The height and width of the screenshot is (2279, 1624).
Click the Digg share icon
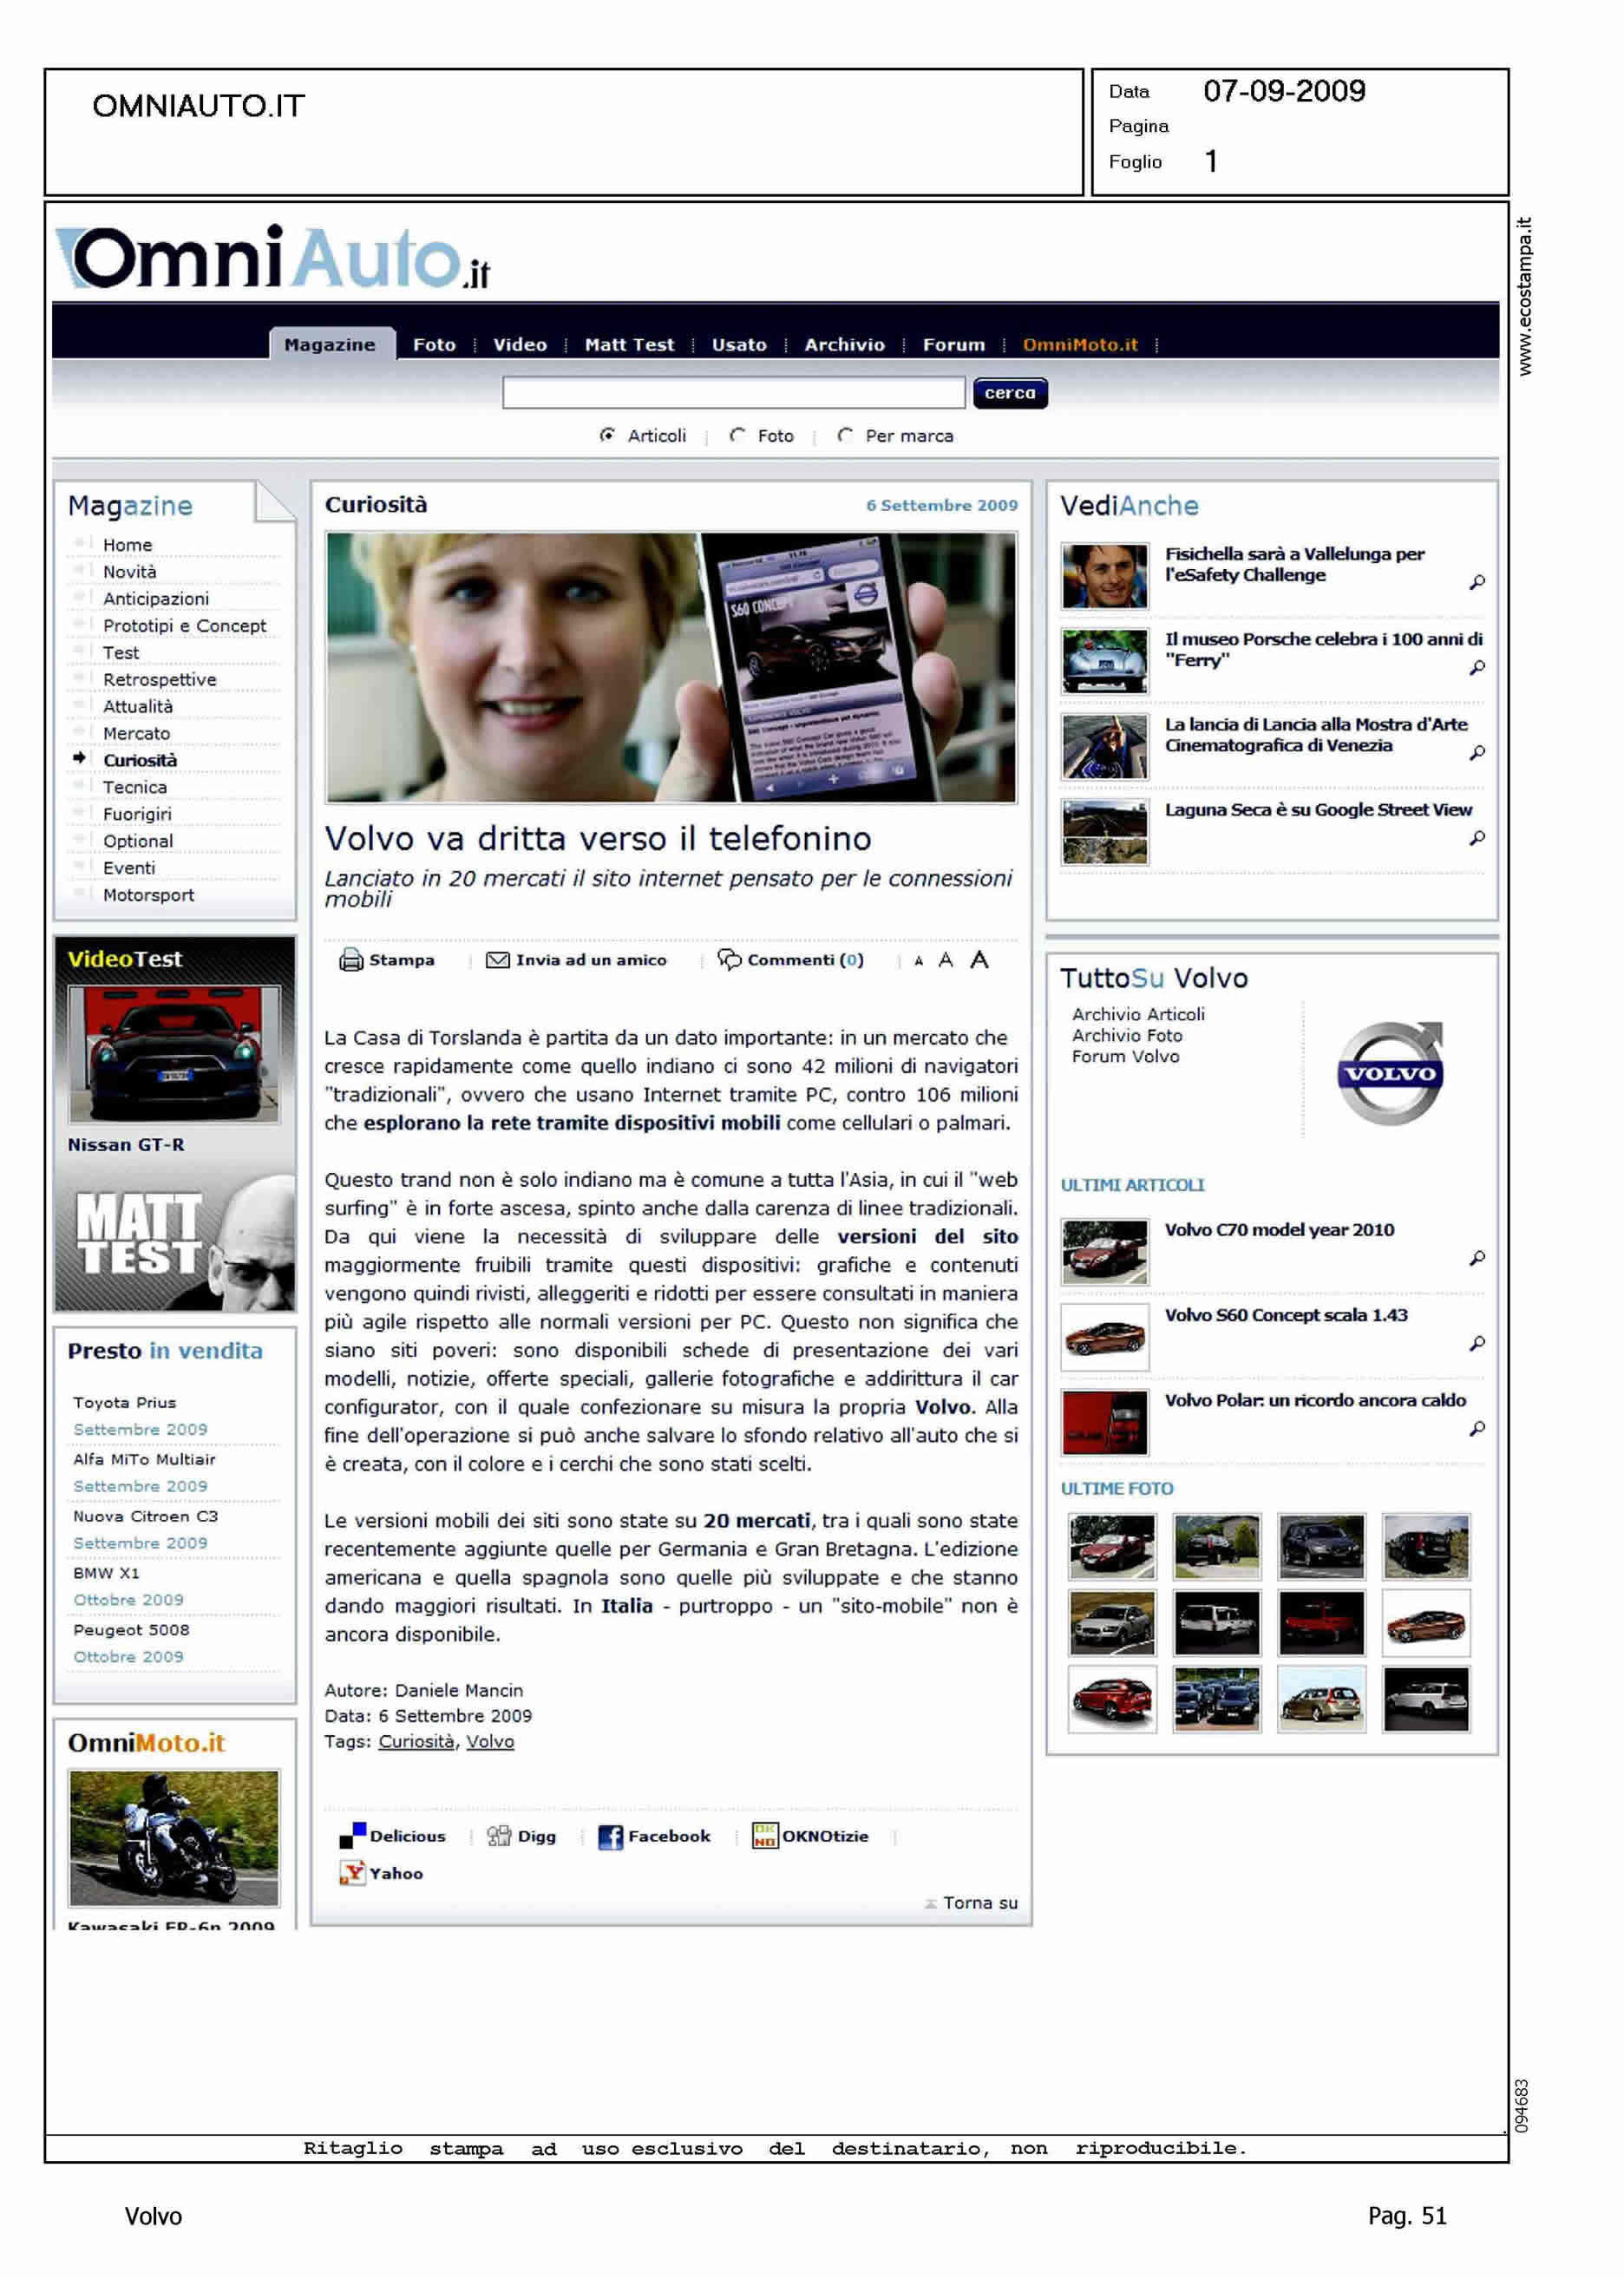[x=498, y=1836]
